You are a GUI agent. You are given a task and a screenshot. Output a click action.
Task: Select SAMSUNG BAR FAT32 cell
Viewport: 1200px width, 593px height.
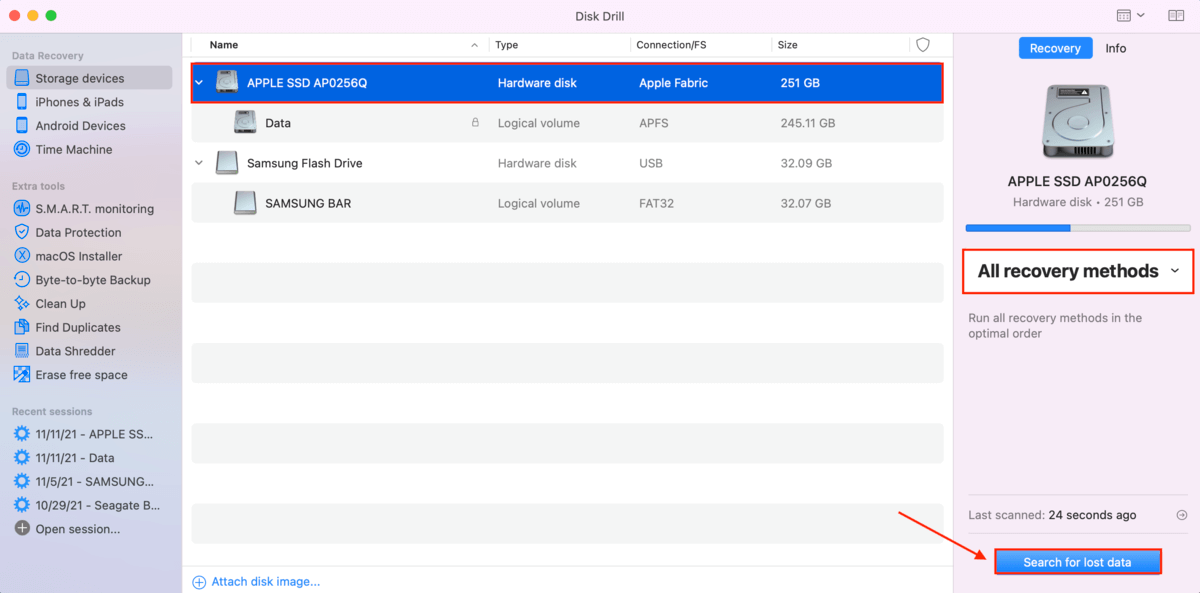pyautogui.click(x=657, y=203)
